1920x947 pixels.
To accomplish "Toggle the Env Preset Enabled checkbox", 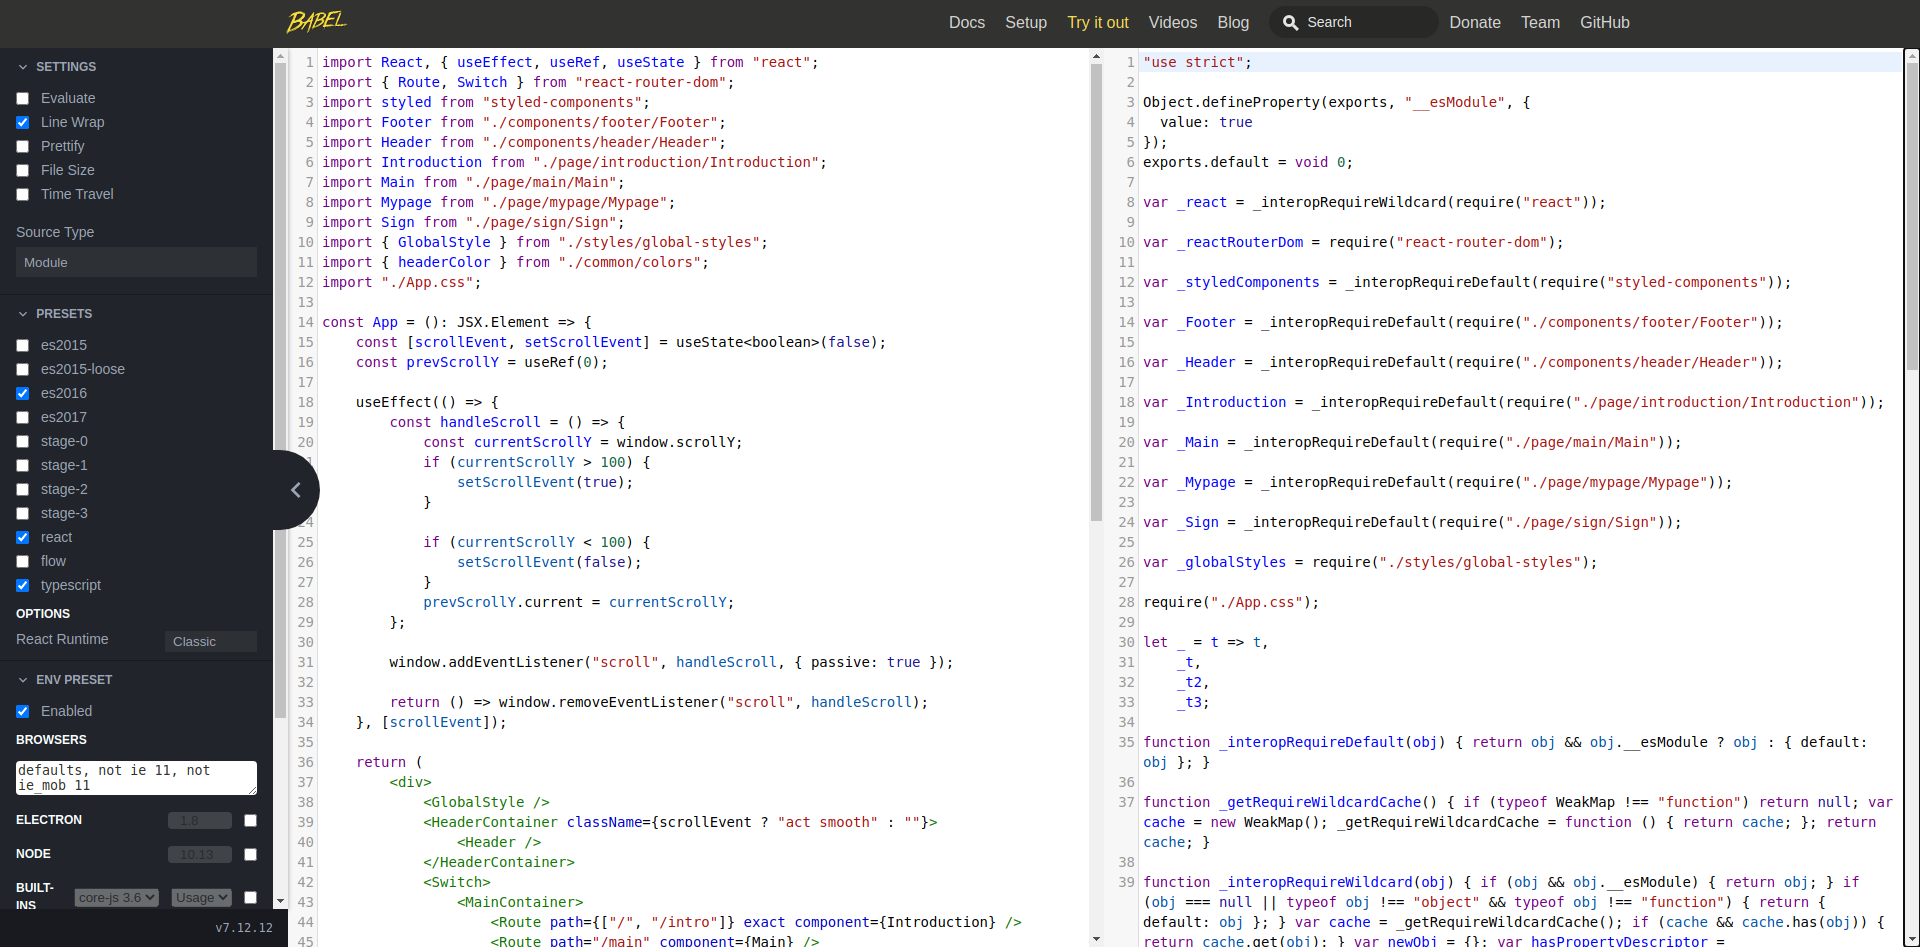I will coord(23,712).
